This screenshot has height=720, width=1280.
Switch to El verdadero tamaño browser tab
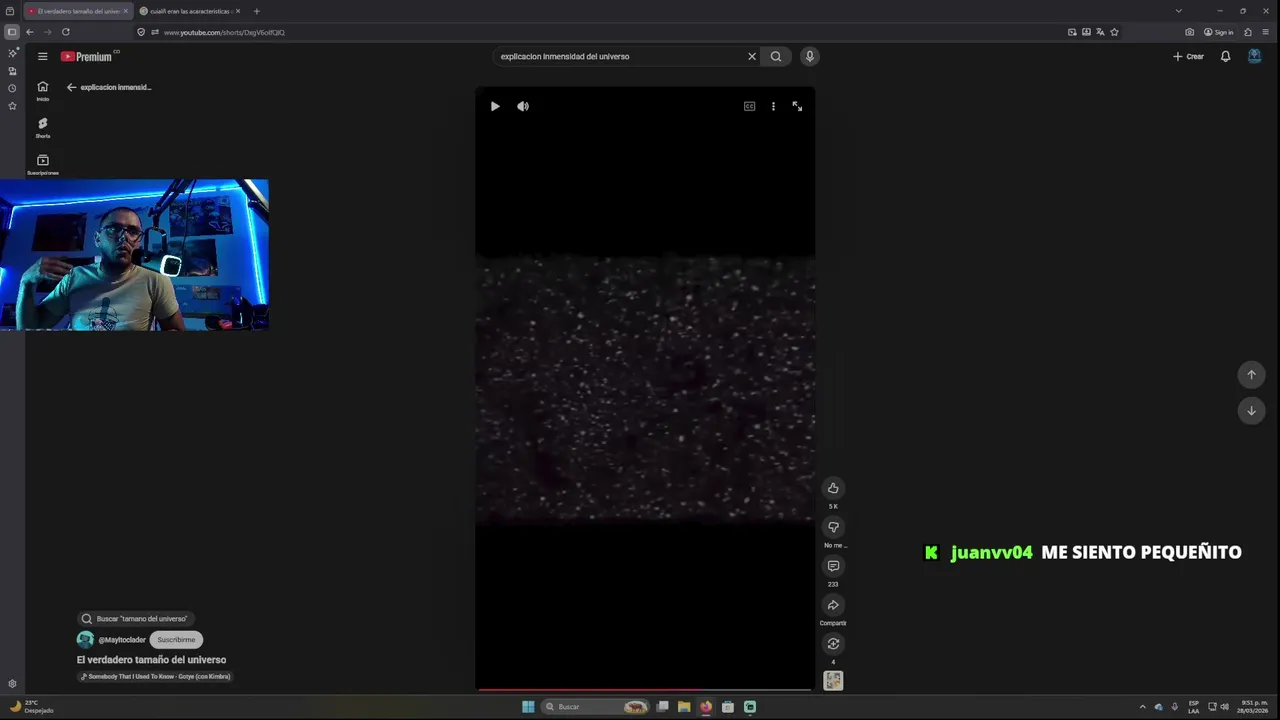[78, 11]
